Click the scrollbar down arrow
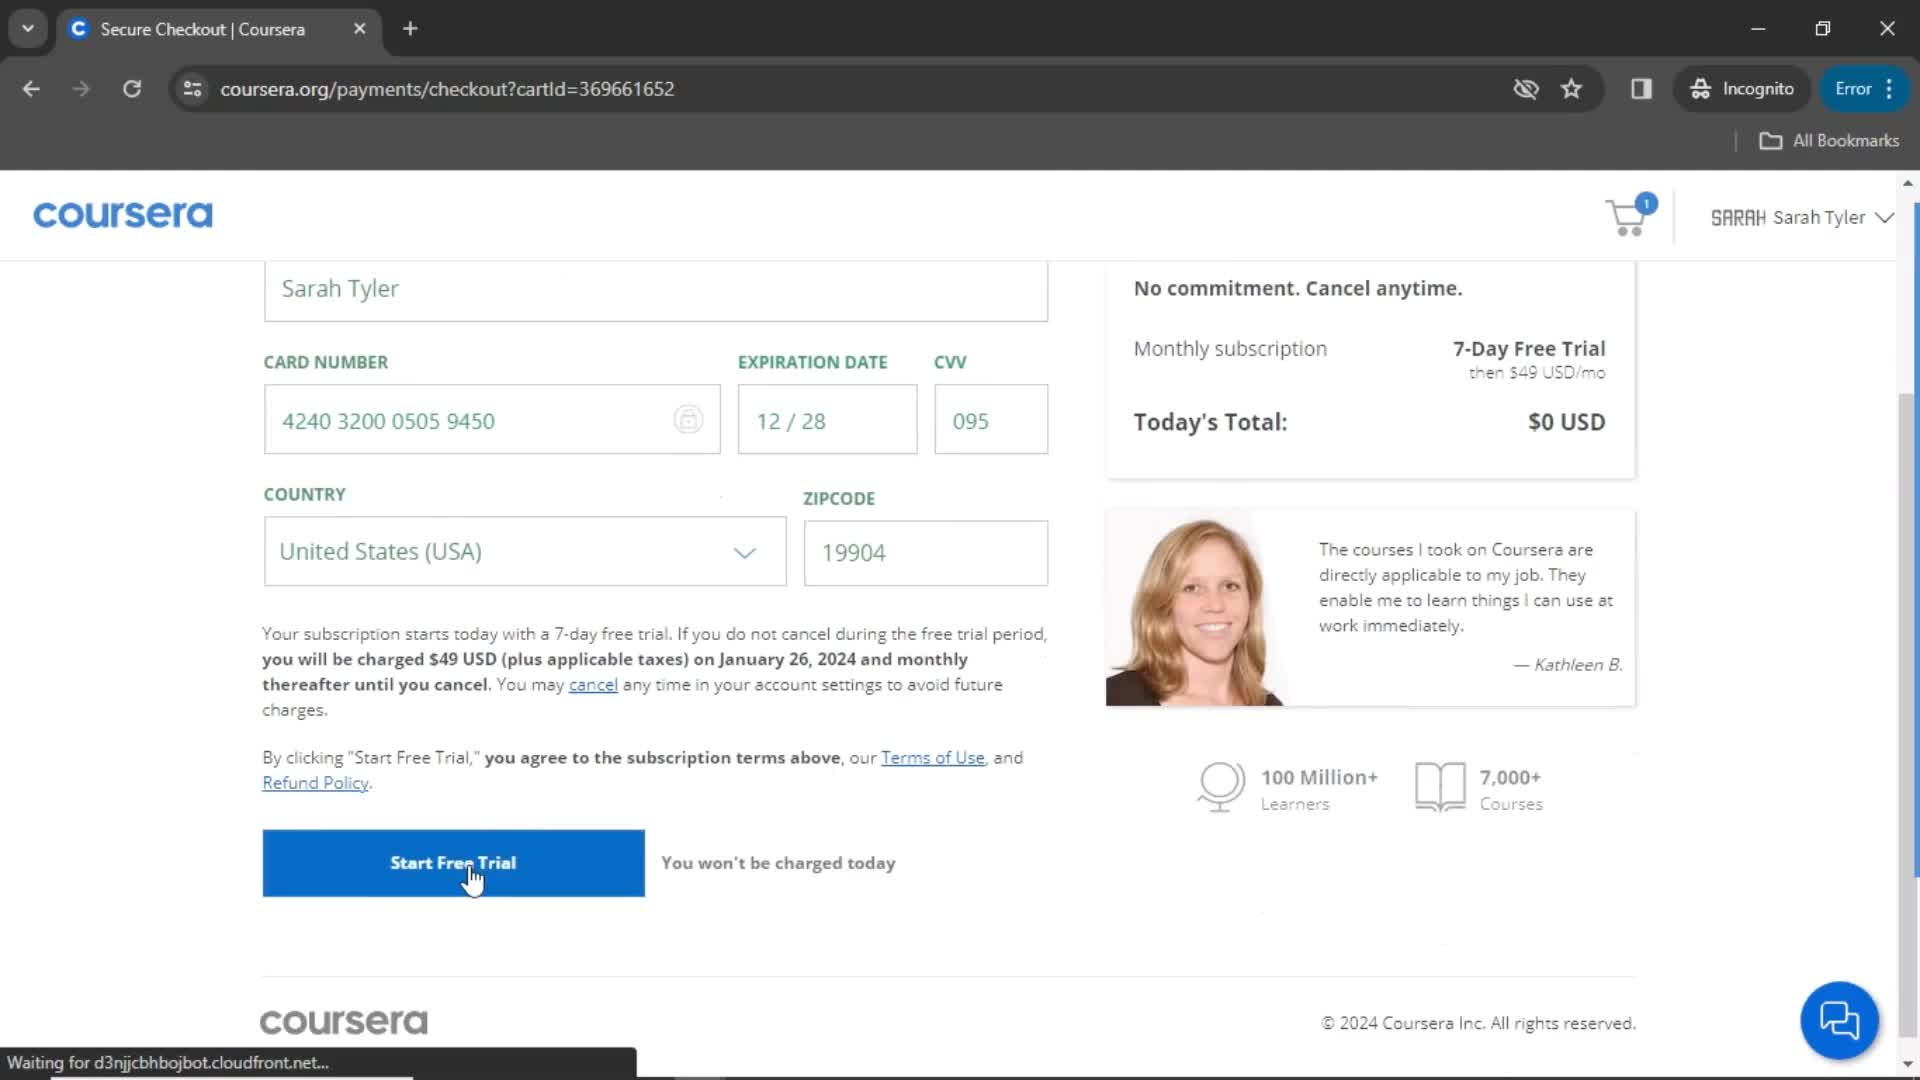 point(1908,1064)
